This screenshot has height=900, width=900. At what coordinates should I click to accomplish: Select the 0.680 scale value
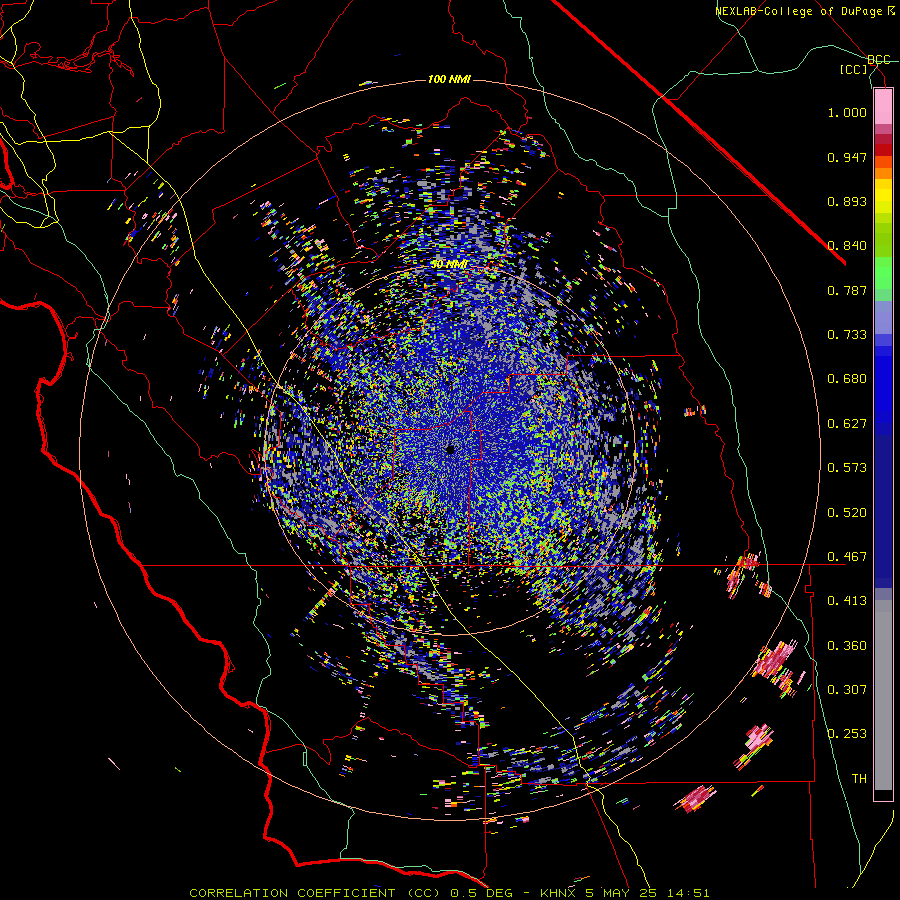847,379
